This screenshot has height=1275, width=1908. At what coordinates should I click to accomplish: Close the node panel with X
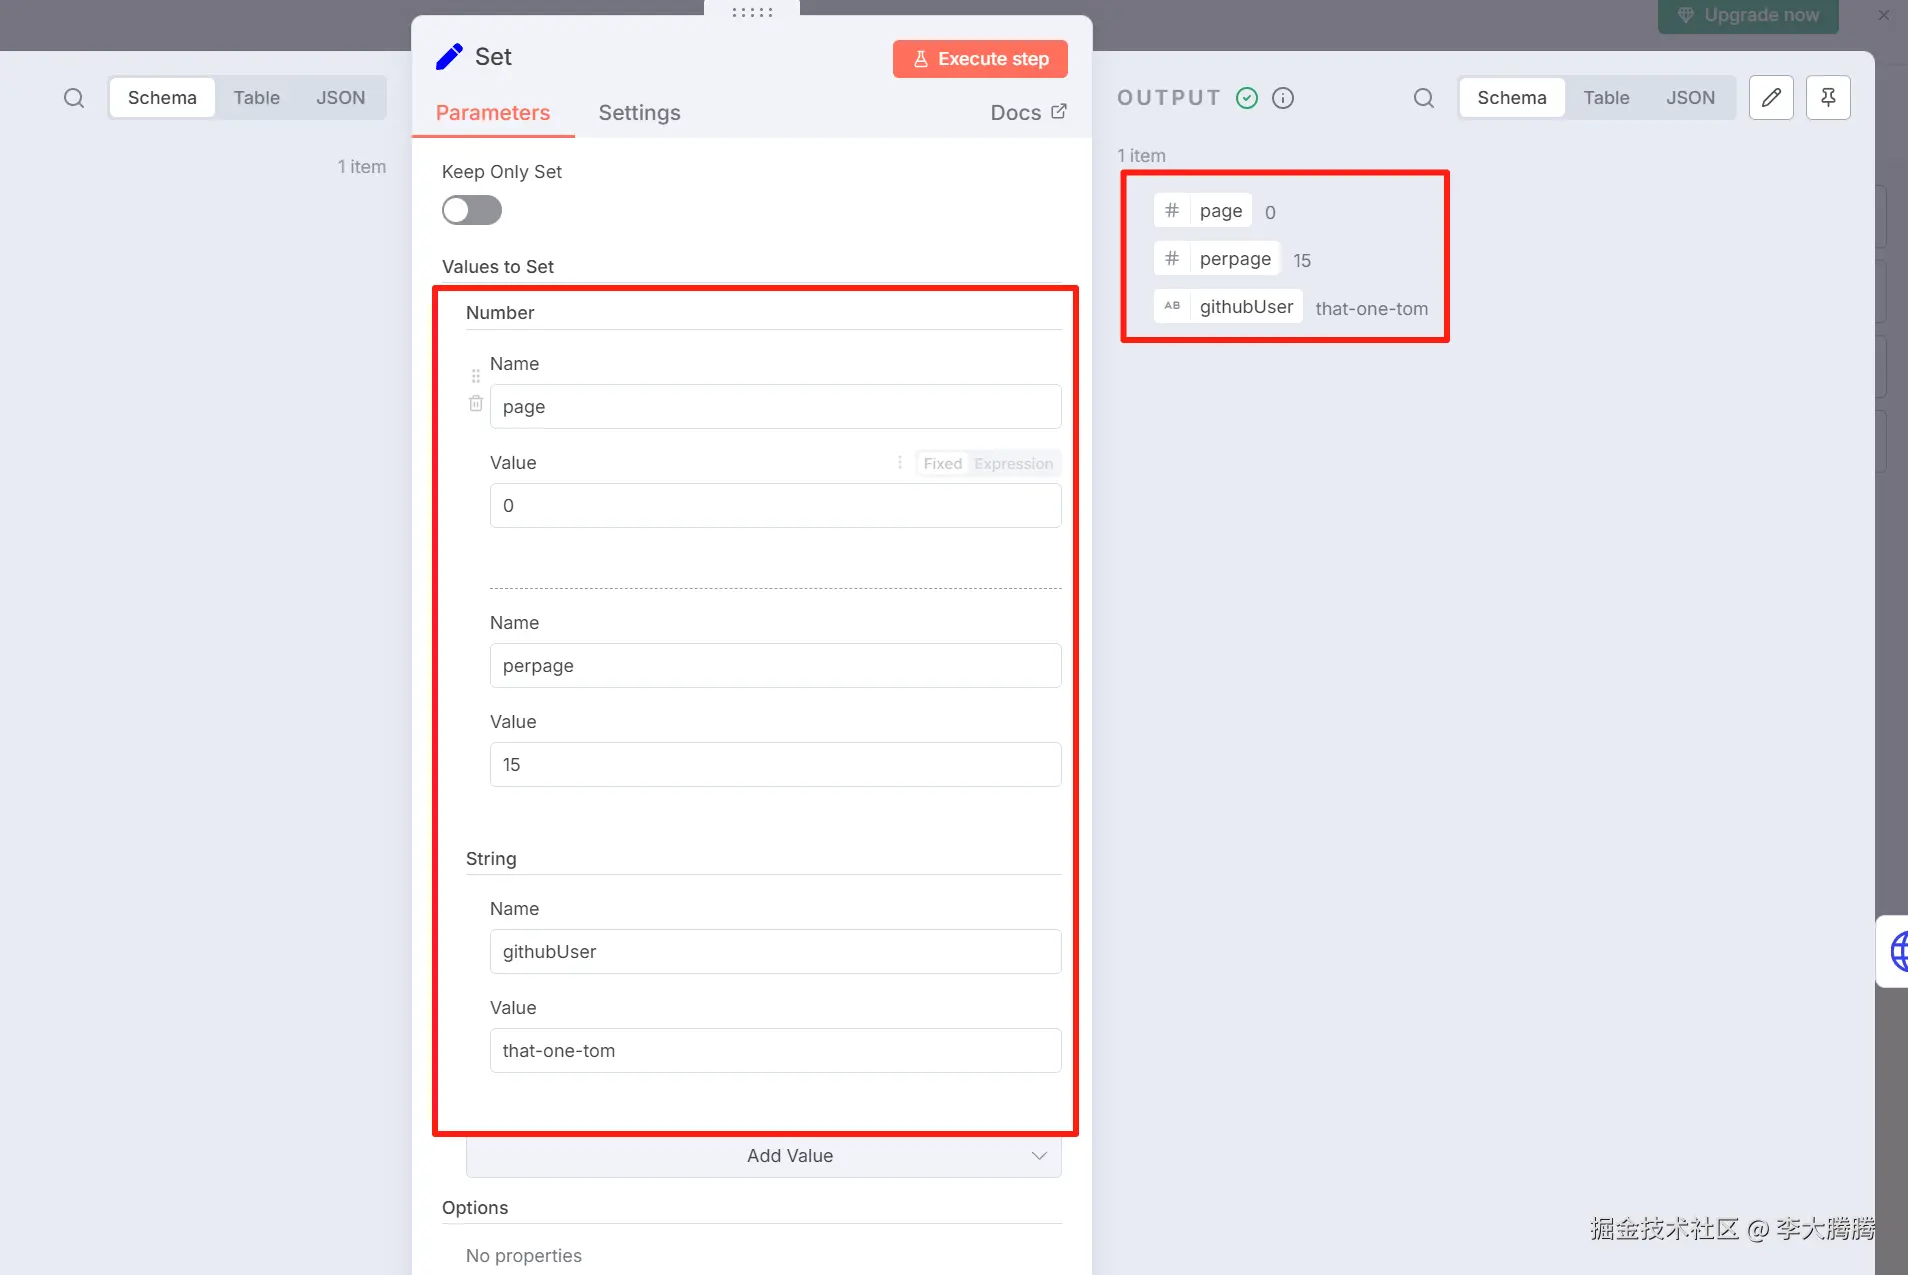coord(1884,15)
